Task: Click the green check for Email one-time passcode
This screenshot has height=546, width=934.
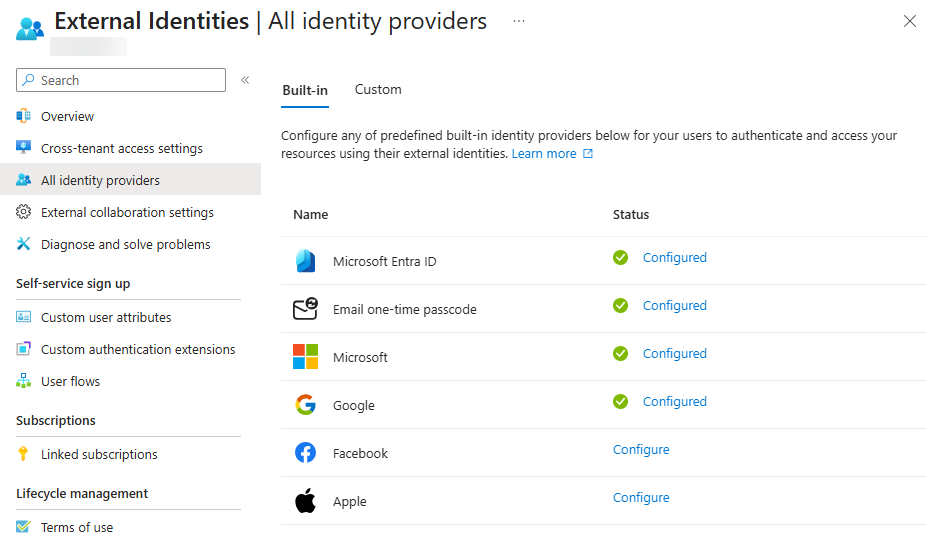Action: tap(620, 305)
